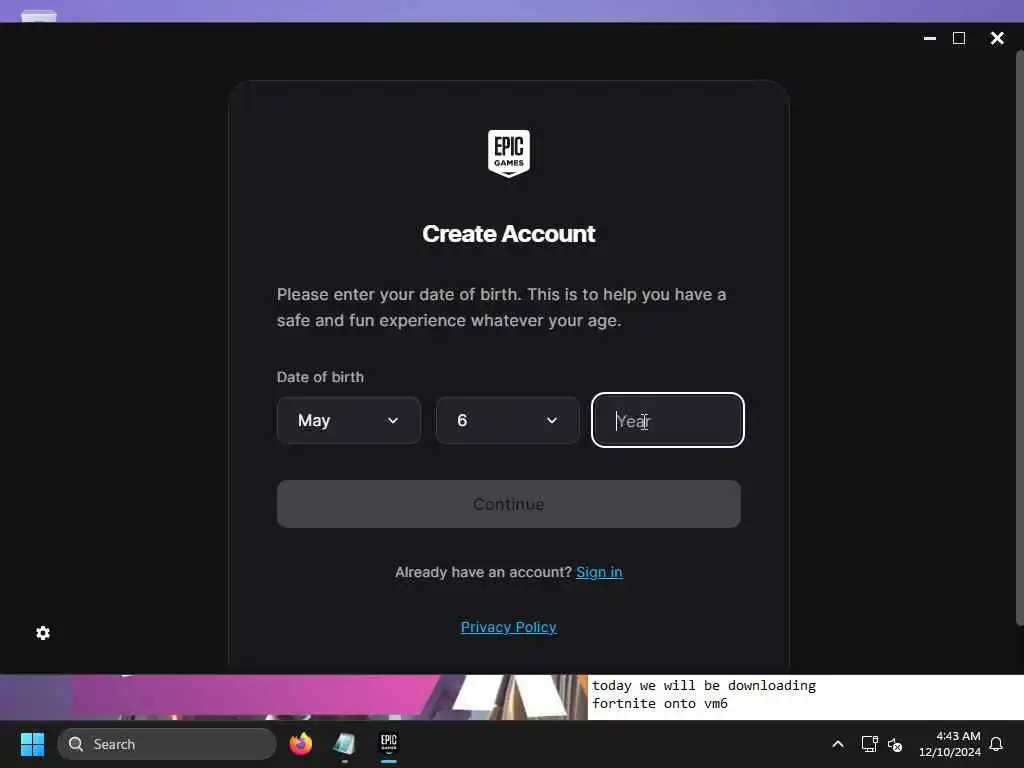The width and height of the screenshot is (1024, 768).
Task: Show hidden system tray icons
Action: (x=838, y=744)
